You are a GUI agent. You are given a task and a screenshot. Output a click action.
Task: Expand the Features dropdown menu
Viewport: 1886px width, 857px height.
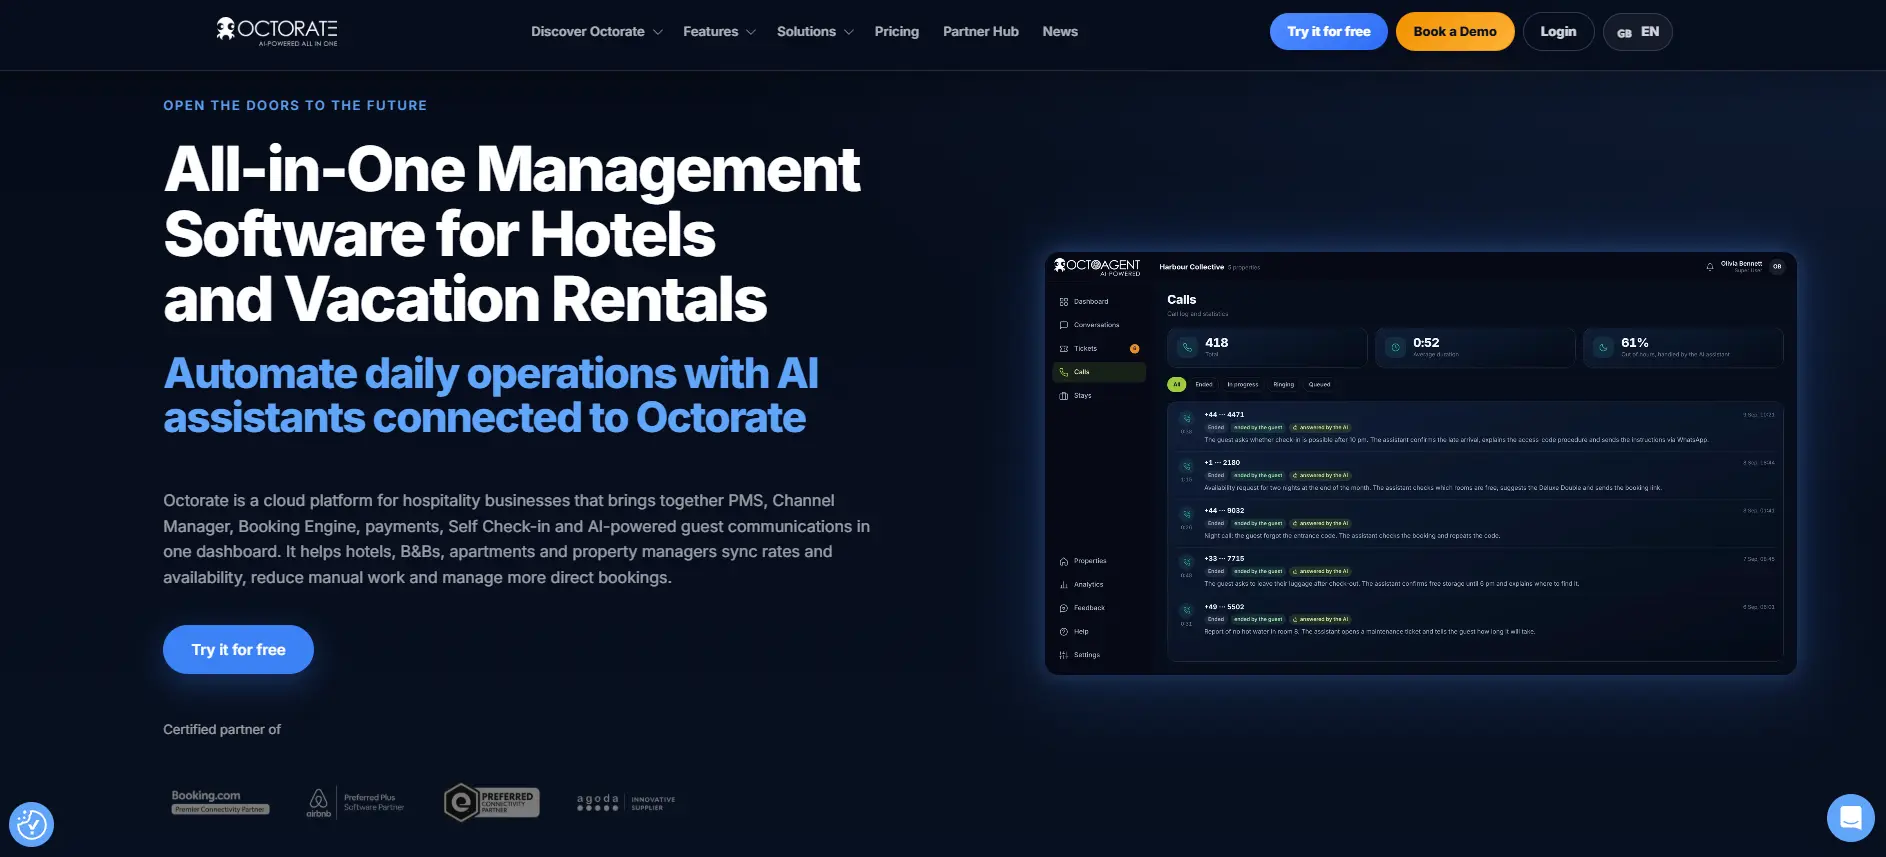click(x=719, y=32)
